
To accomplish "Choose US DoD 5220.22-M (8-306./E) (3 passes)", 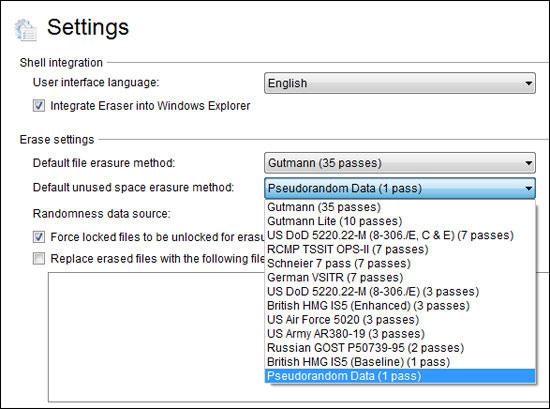I will 400,291.
